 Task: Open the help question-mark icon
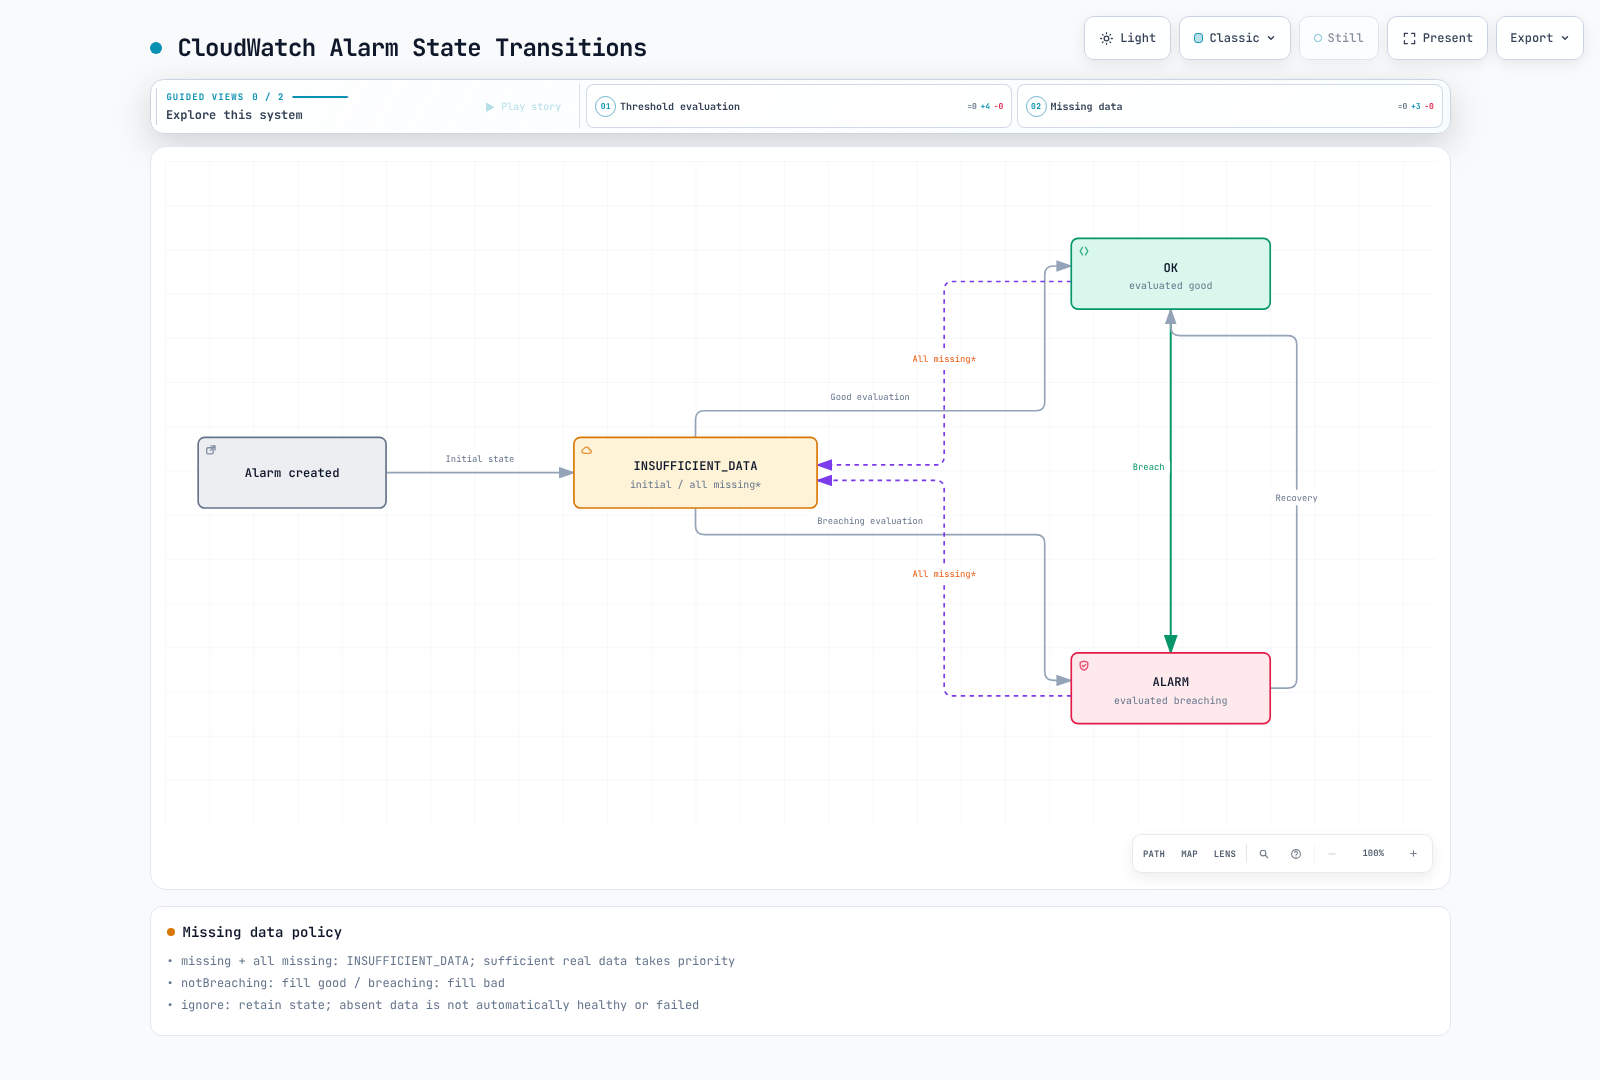tap(1296, 854)
